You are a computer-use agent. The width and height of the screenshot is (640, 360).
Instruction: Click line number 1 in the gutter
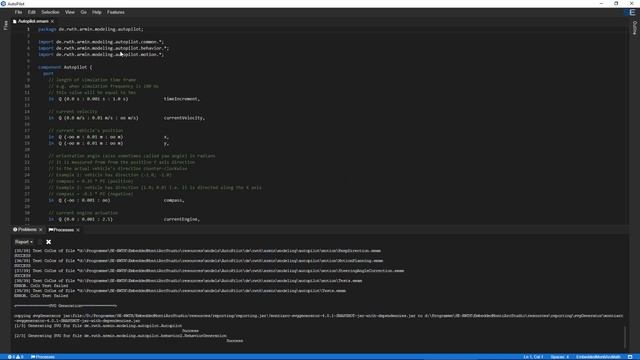pos(28,29)
